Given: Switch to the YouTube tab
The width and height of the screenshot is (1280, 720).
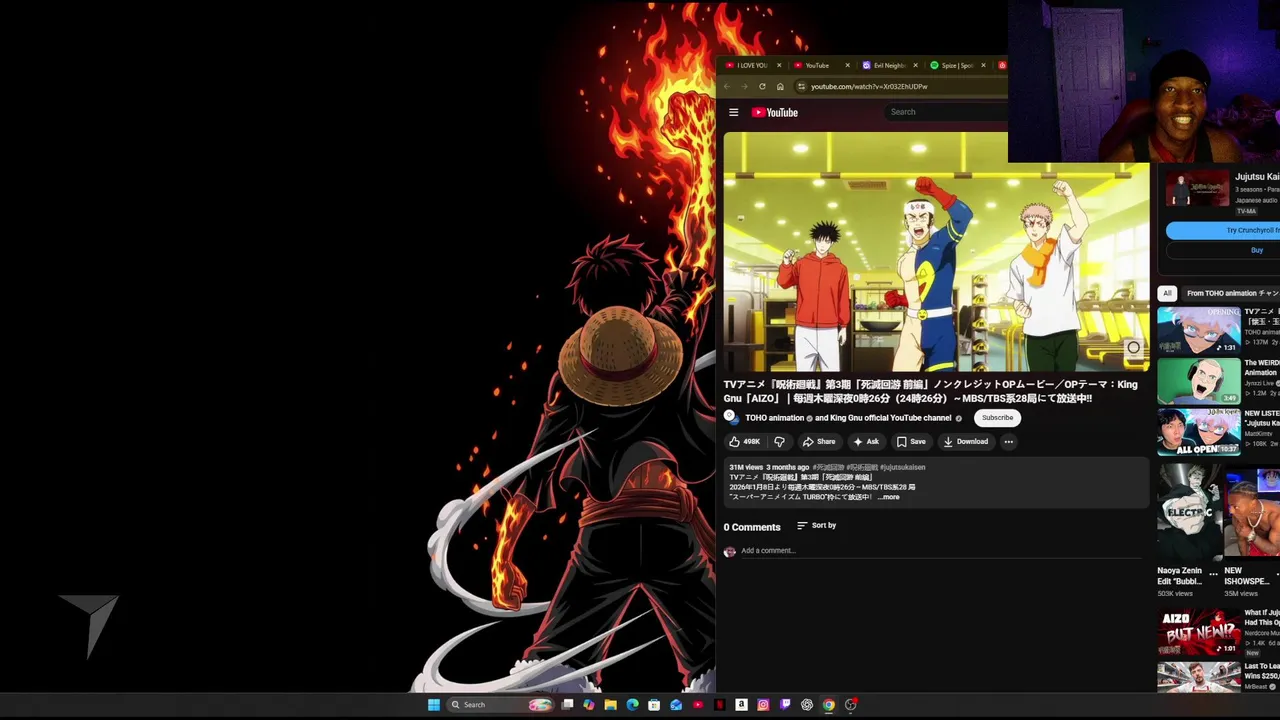Looking at the screenshot, I should pyautogui.click(x=821, y=65).
